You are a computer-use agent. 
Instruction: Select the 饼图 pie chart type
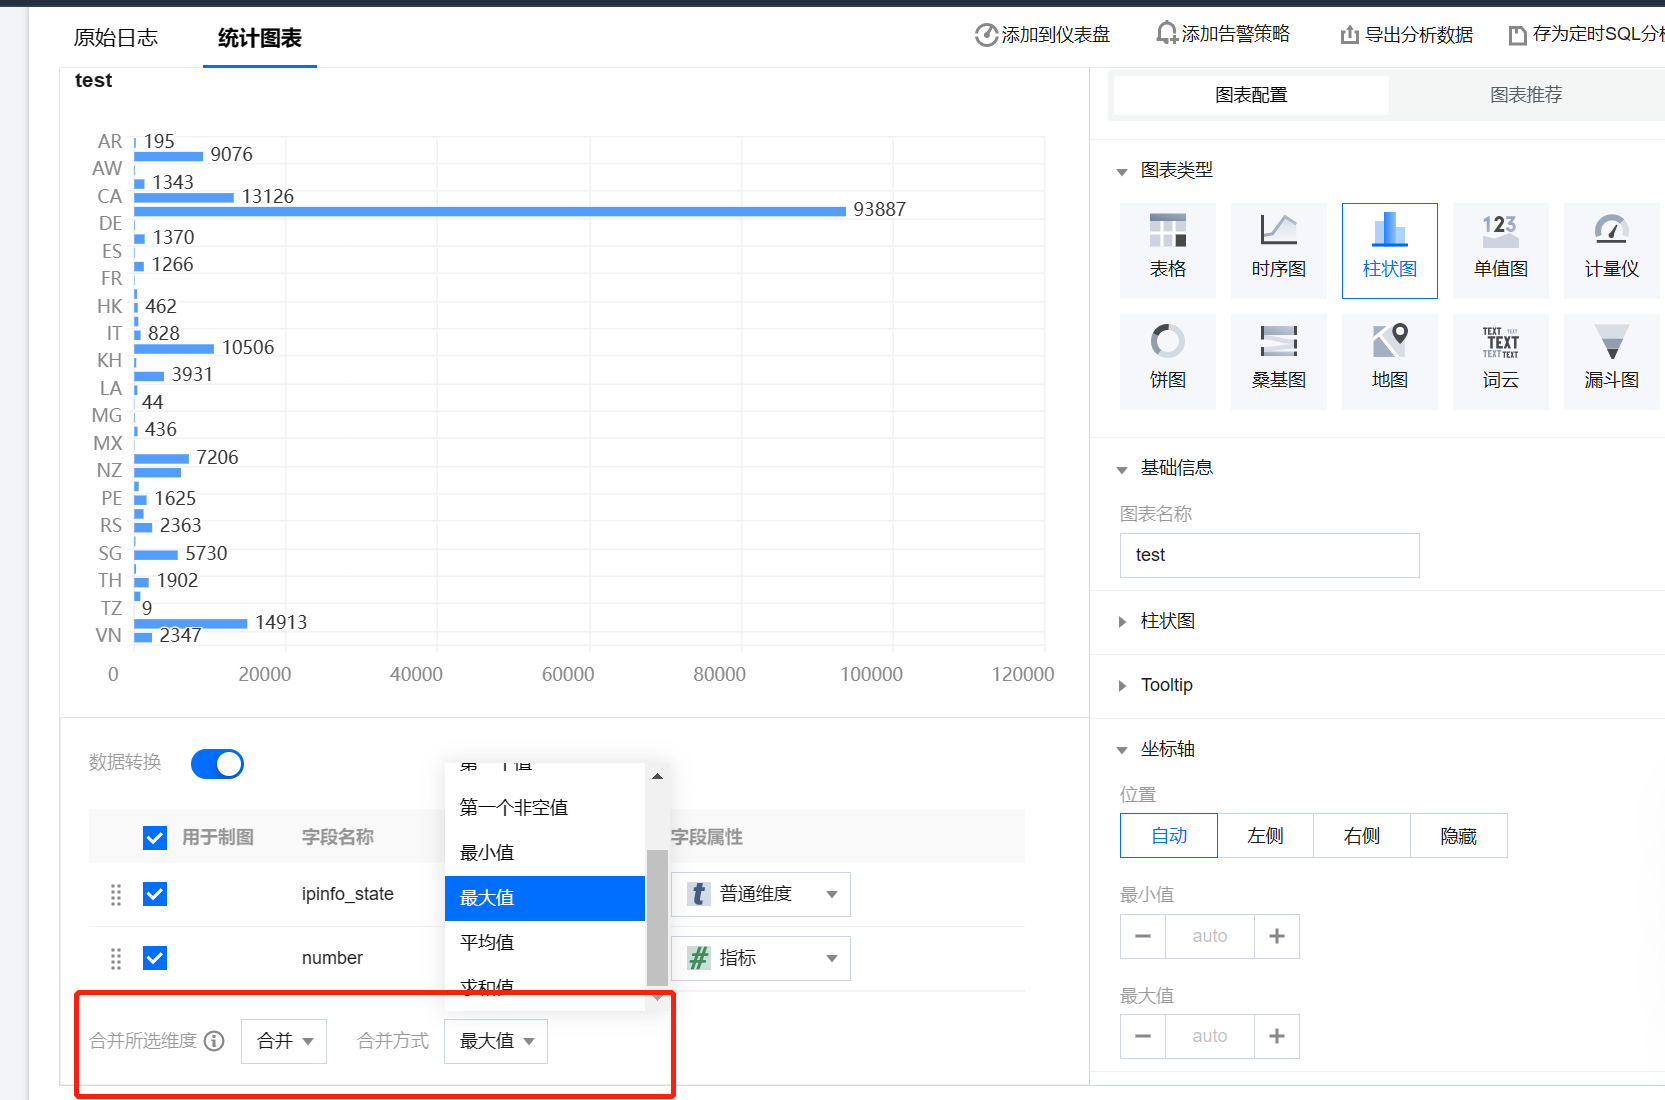tap(1167, 362)
